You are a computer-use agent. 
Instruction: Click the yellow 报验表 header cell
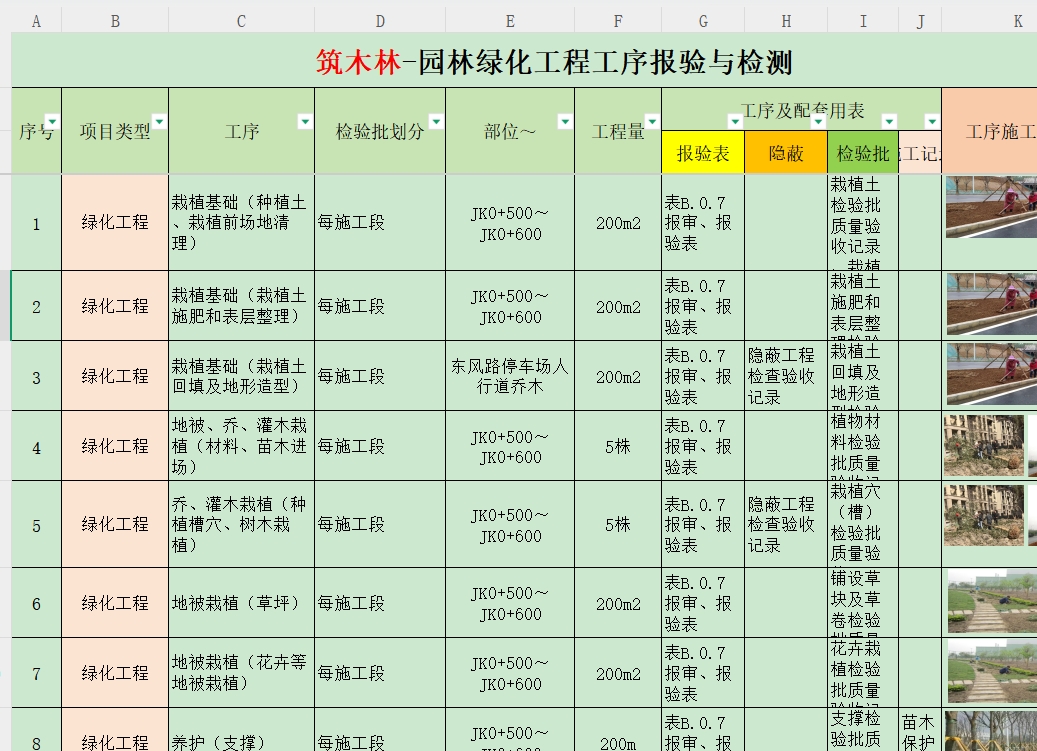[x=703, y=153]
